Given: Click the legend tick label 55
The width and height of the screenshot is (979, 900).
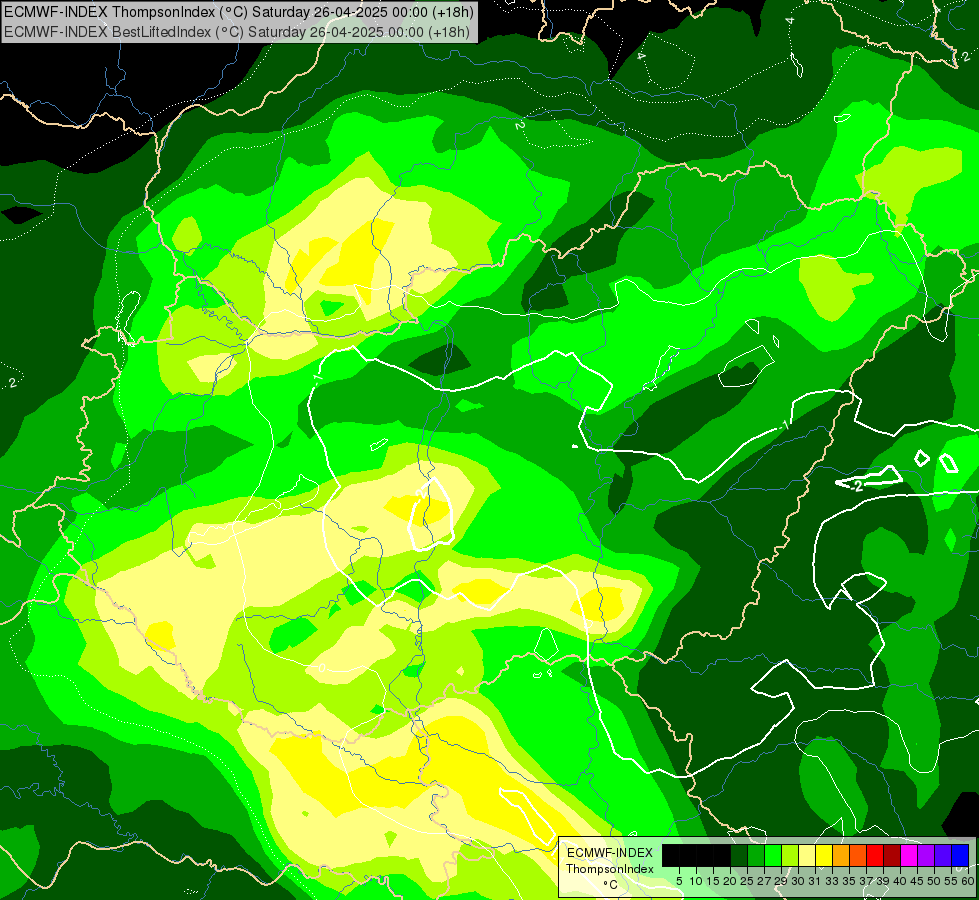Looking at the screenshot, I should coord(951,881).
